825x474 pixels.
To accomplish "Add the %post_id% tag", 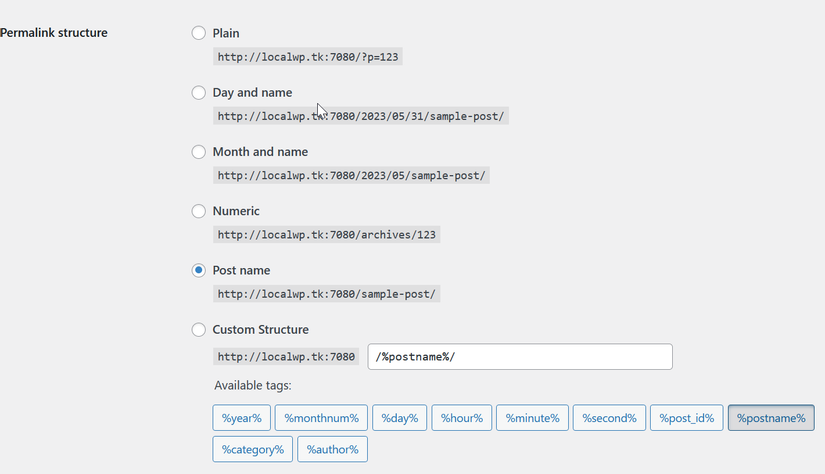I will pyautogui.click(x=687, y=418).
